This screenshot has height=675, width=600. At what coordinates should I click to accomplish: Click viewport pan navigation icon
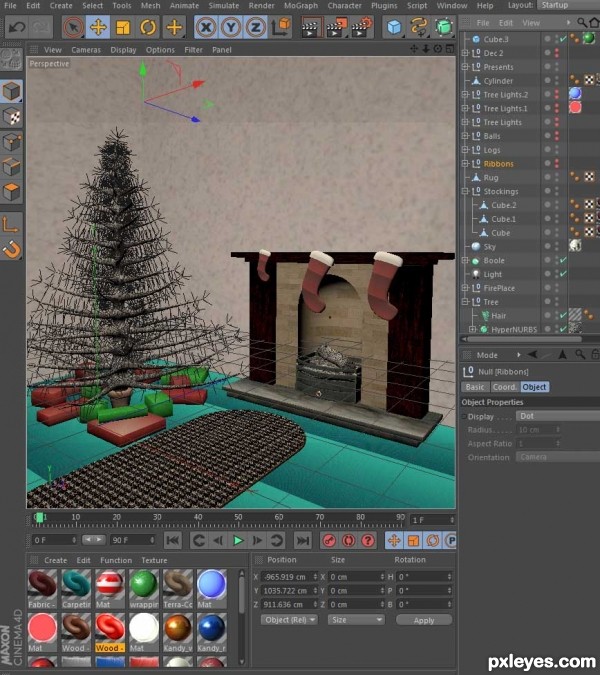(x=414, y=49)
